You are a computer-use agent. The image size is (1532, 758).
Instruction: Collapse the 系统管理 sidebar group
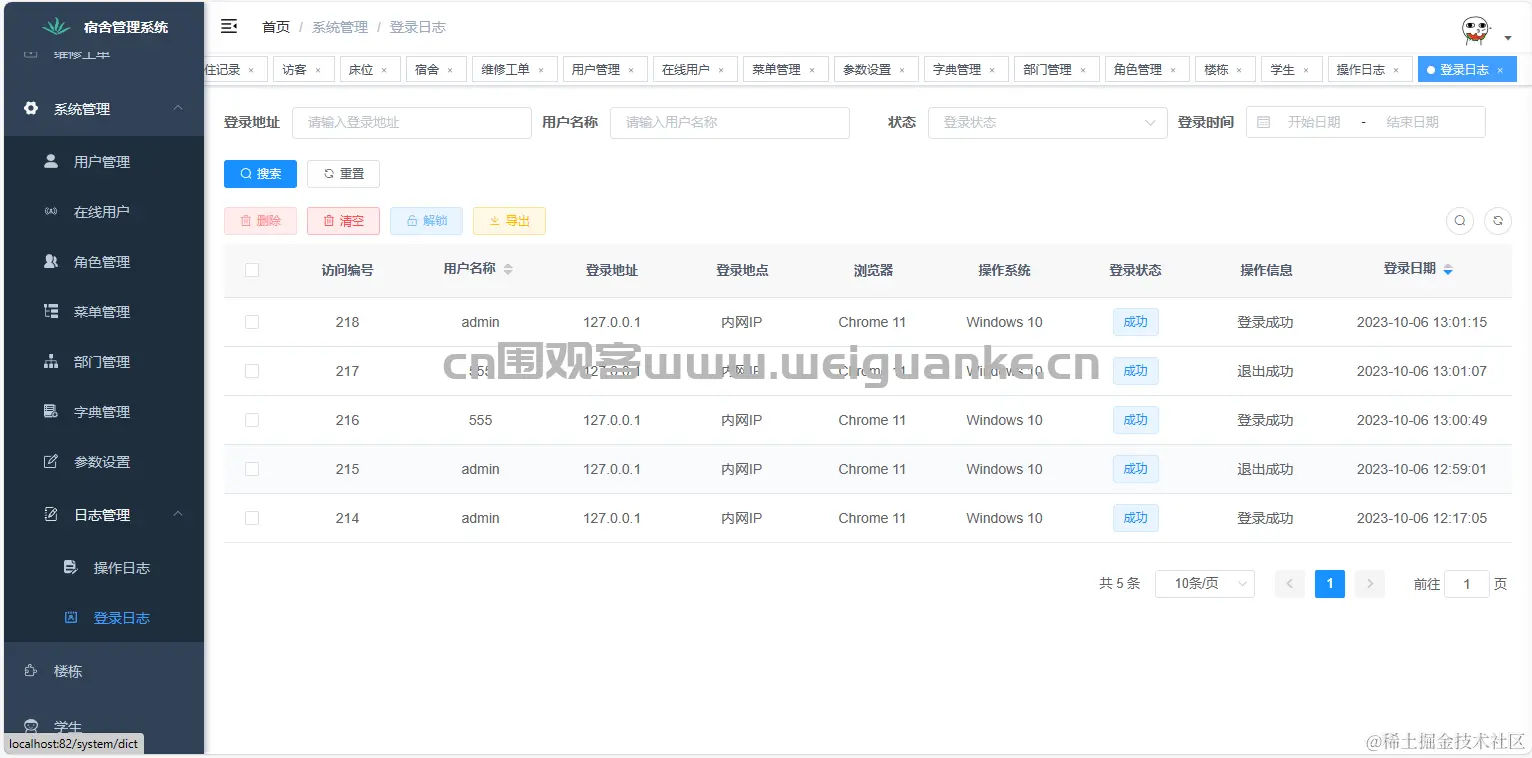coord(104,108)
